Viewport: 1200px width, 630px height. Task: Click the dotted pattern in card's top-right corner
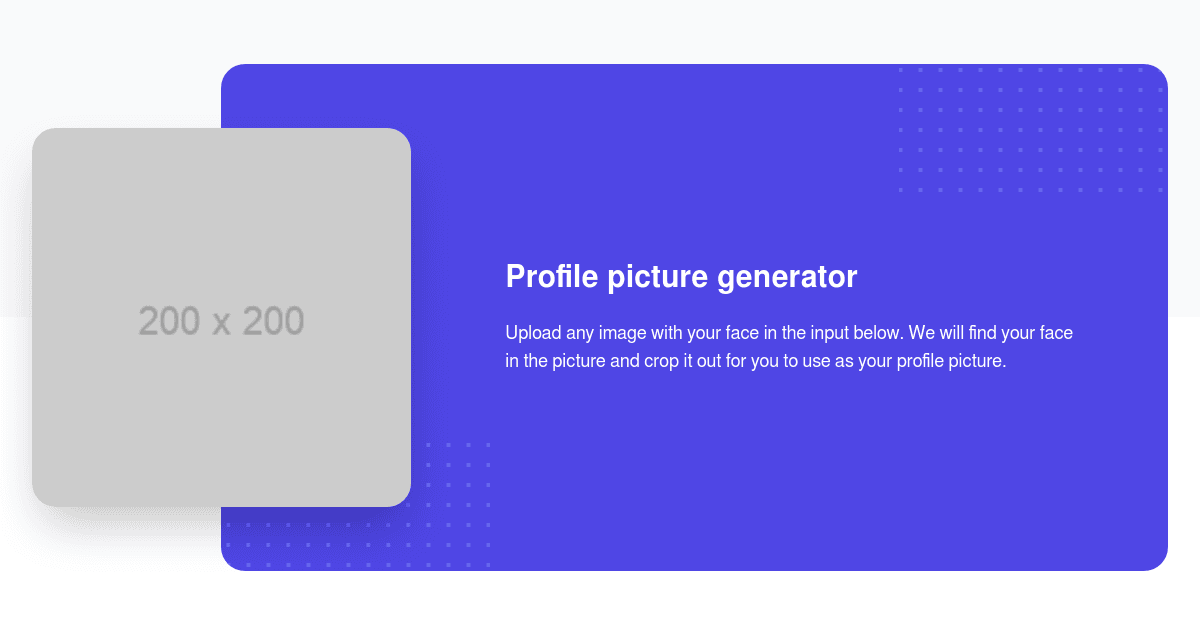(1031, 129)
